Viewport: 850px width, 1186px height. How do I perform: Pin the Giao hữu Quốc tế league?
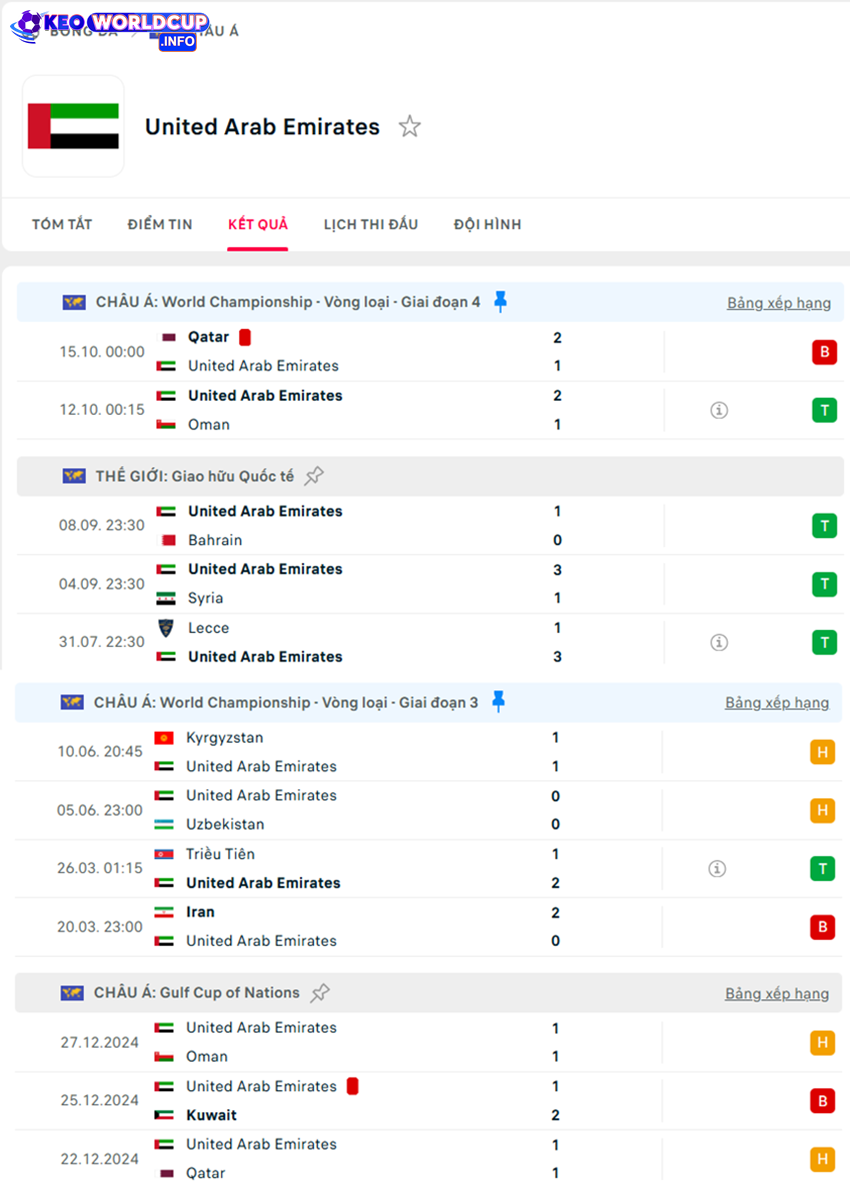(314, 476)
